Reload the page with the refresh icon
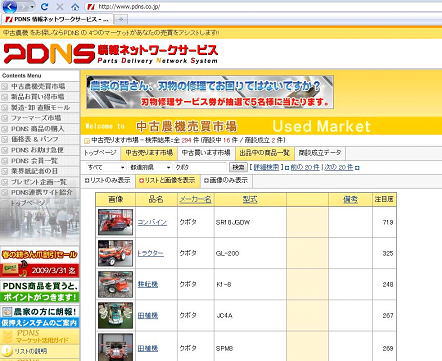 click(44, 6)
